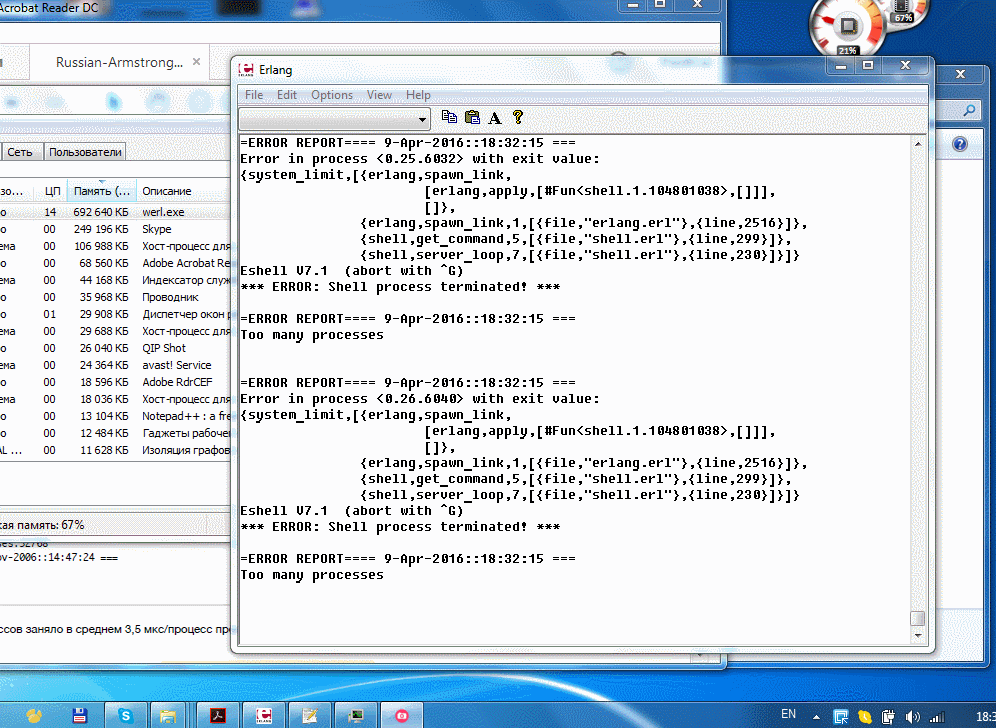The width and height of the screenshot is (996, 728).
Task: Sort processes by the Память column header
Action: coord(101,190)
